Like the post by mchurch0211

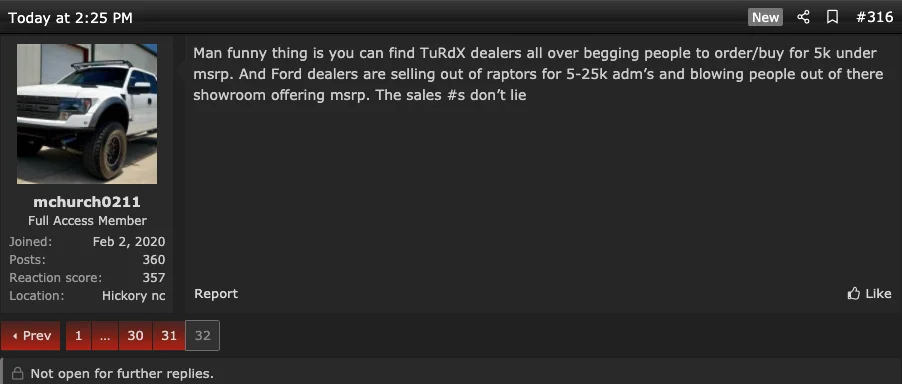coord(869,294)
